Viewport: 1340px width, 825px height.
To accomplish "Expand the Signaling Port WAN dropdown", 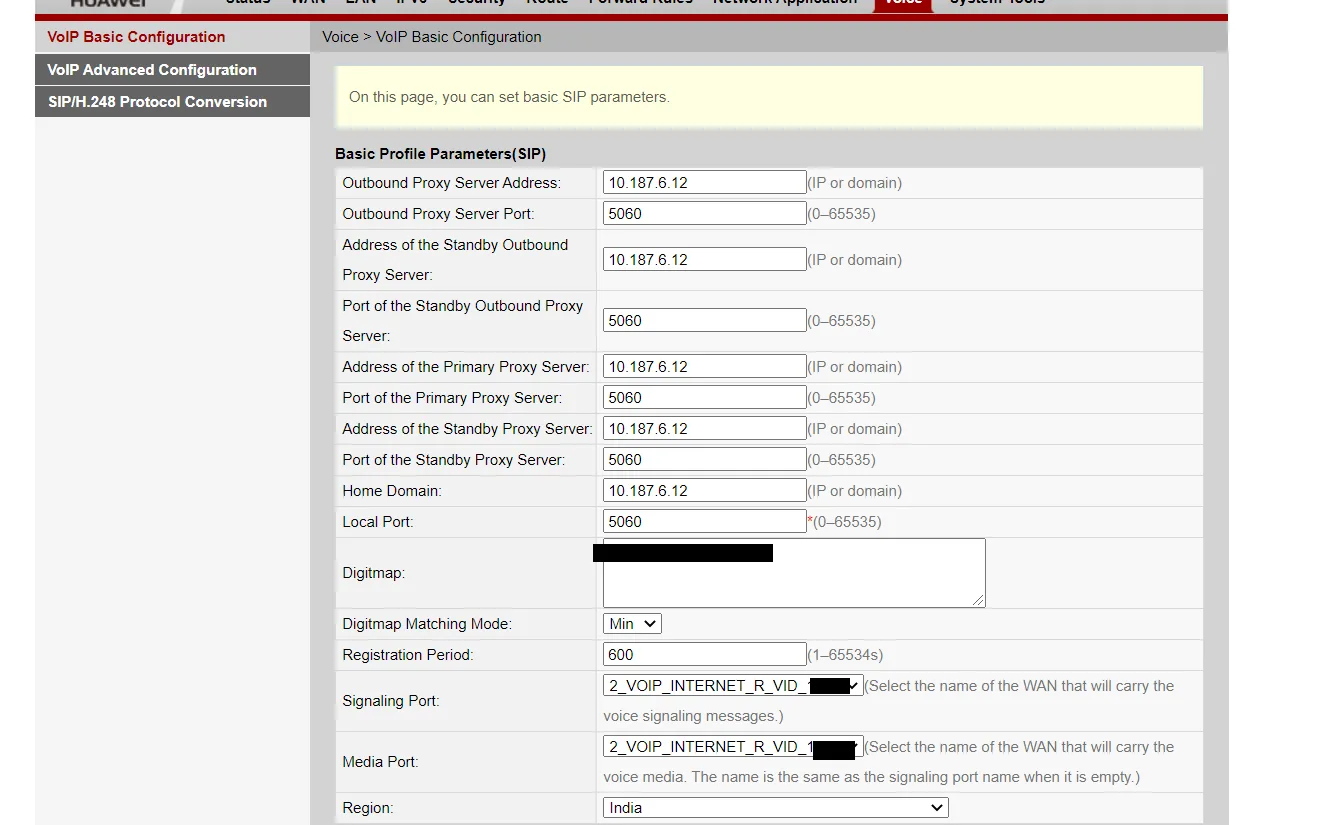I will 732,686.
